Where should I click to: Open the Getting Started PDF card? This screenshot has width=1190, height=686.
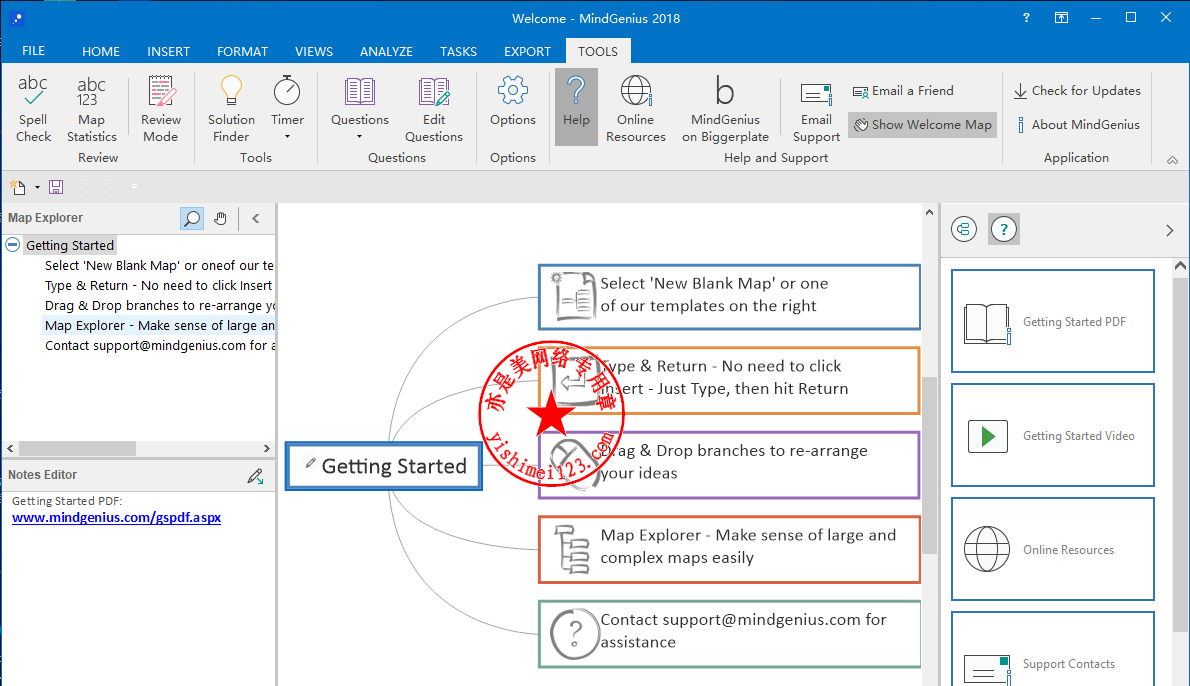(x=1053, y=321)
